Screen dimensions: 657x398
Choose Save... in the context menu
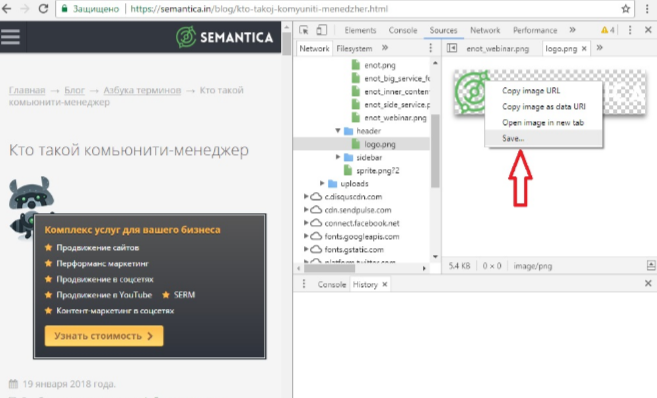coord(543,138)
